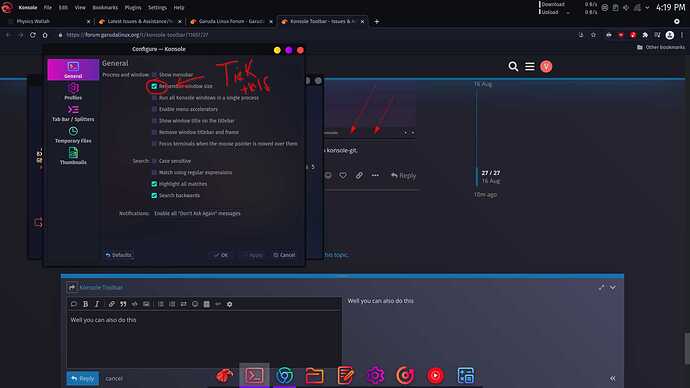The width and height of the screenshot is (690, 388).
Task: Open the General settings page in Konsole
Action: [73, 70]
